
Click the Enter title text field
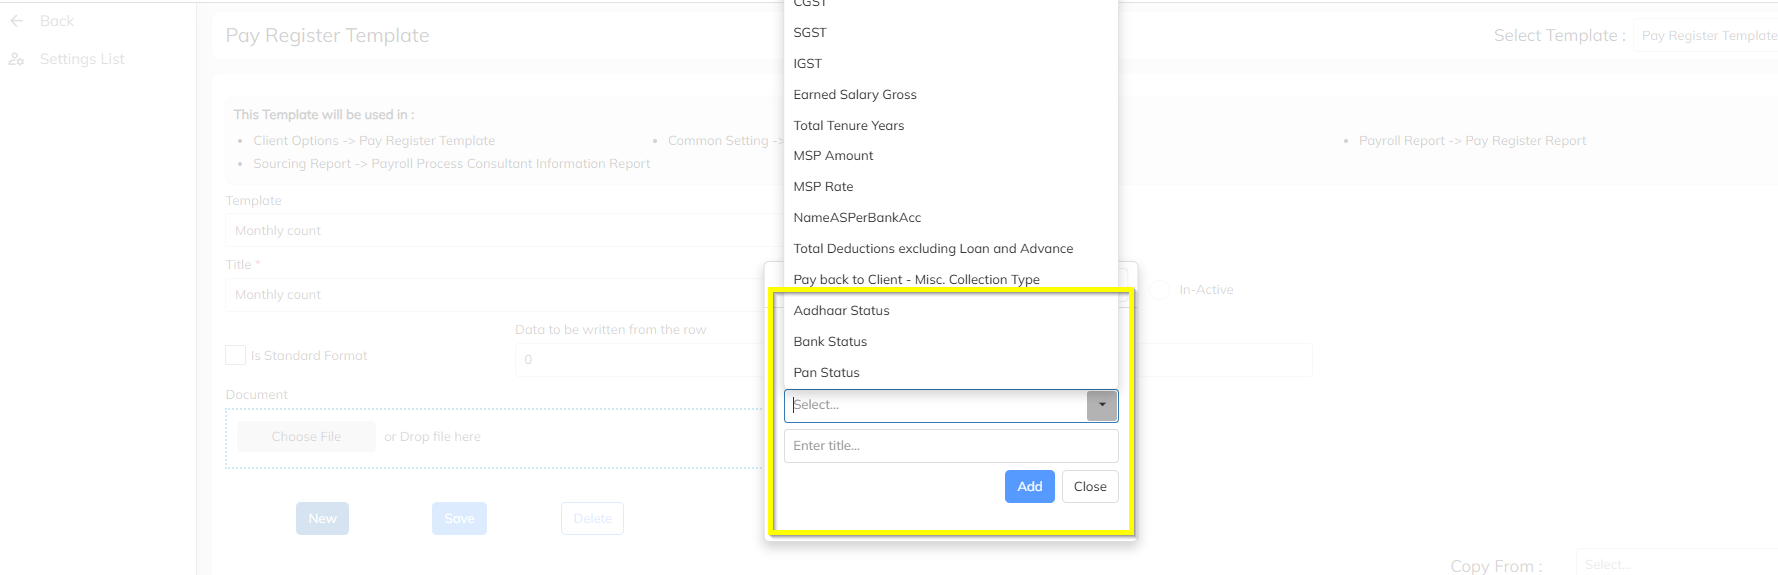coord(950,446)
